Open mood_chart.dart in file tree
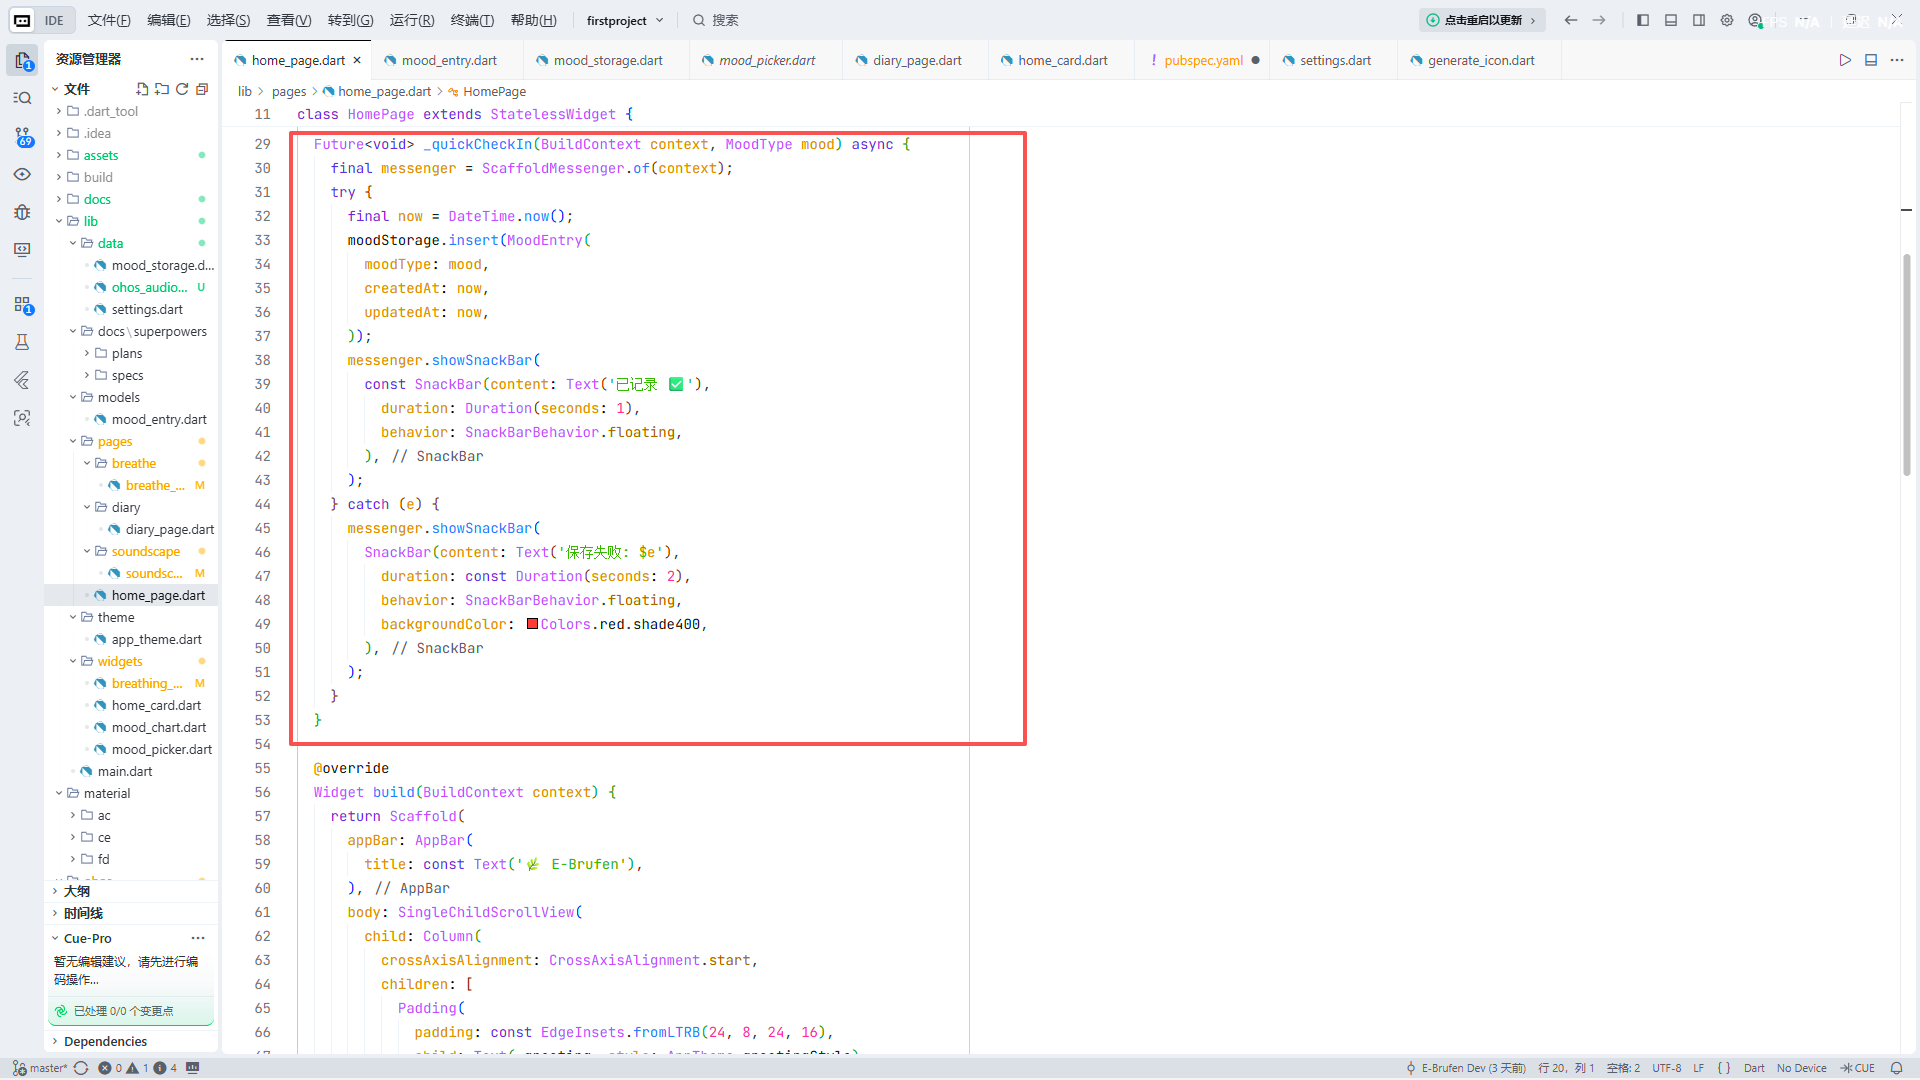The width and height of the screenshot is (1920, 1080). 131,727
